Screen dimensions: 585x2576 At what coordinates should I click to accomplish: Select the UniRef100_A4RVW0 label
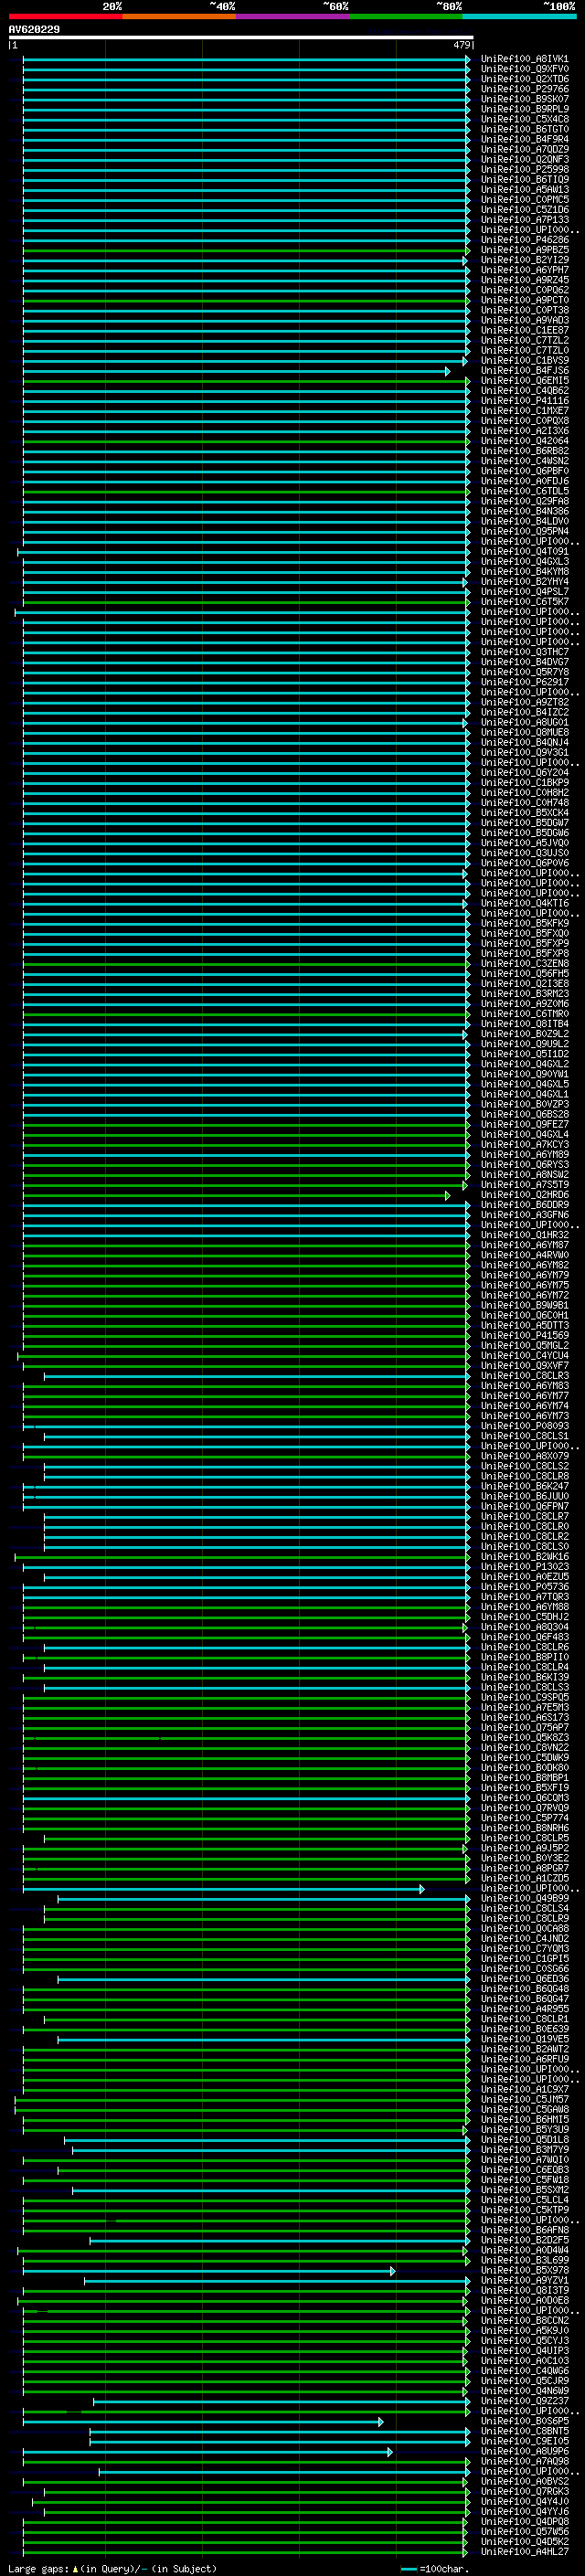coord(524,1255)
